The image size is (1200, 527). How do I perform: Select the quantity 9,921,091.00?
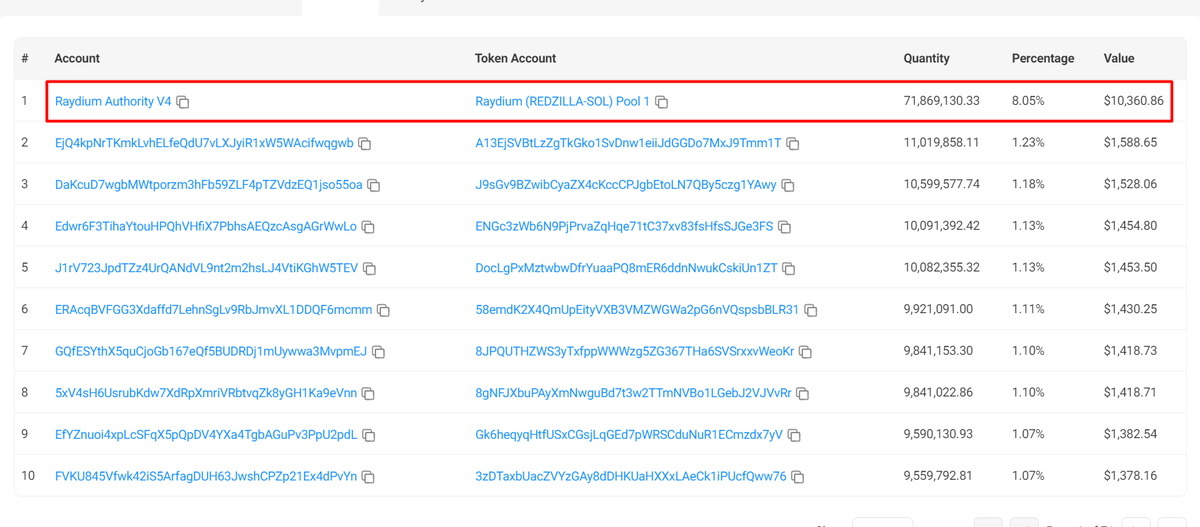[x=938, y=310]
